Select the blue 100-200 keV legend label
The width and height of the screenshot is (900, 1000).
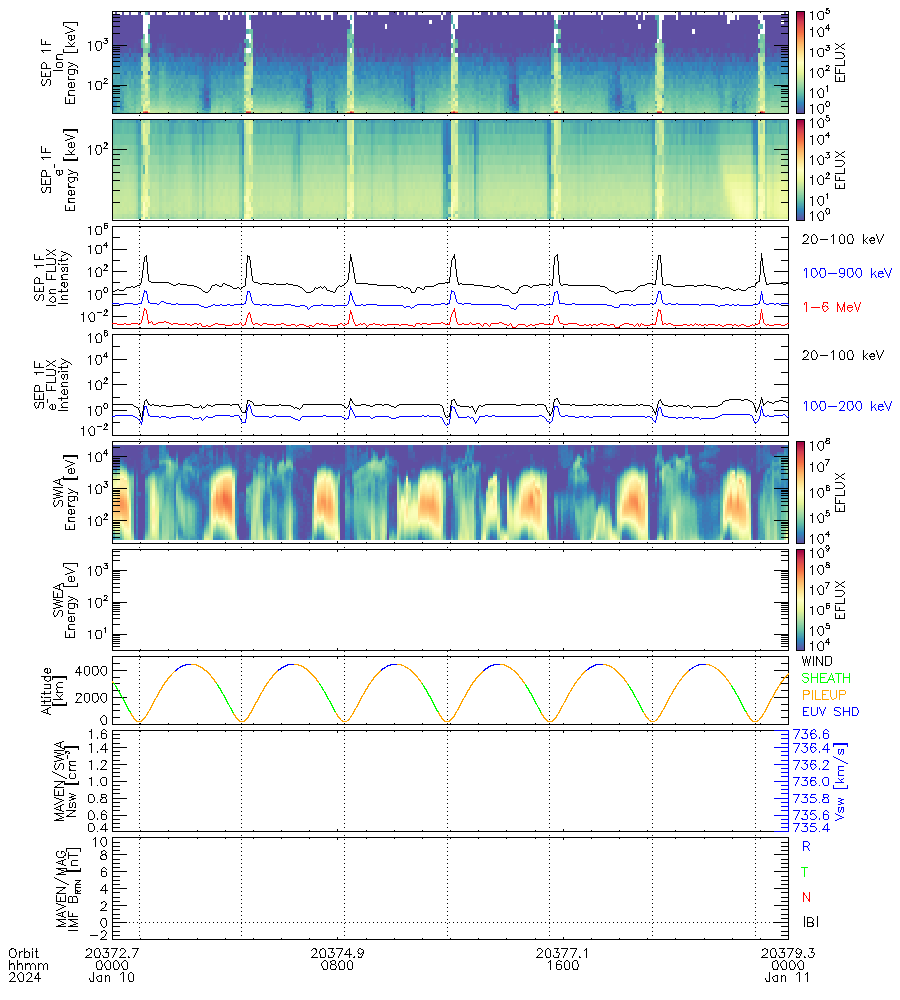(838, 406)
